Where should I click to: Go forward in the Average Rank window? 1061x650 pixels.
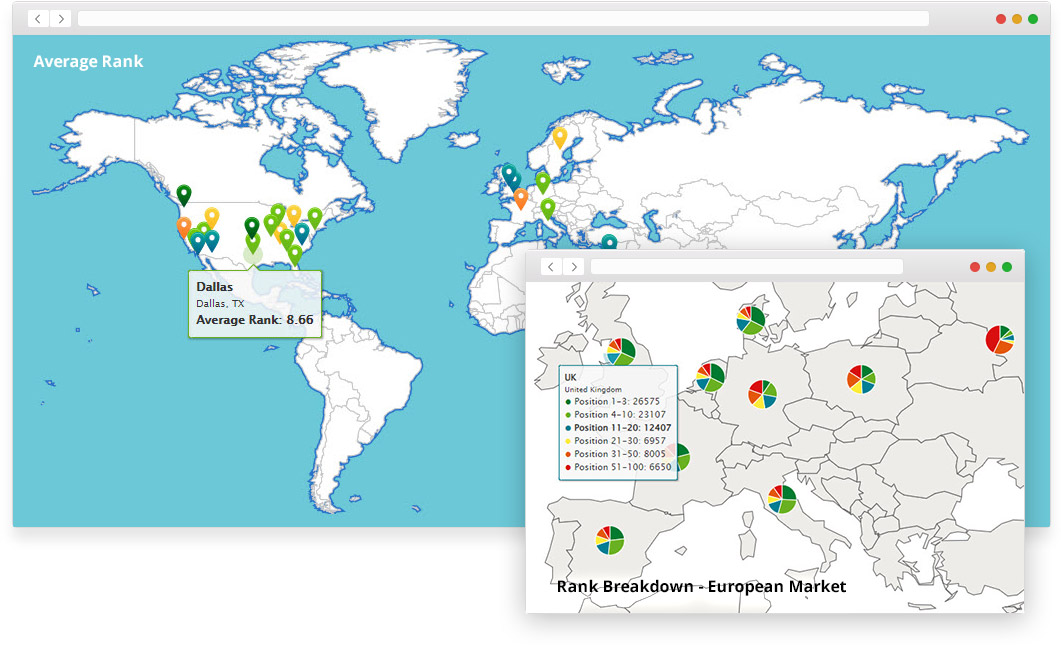[61, 19]
